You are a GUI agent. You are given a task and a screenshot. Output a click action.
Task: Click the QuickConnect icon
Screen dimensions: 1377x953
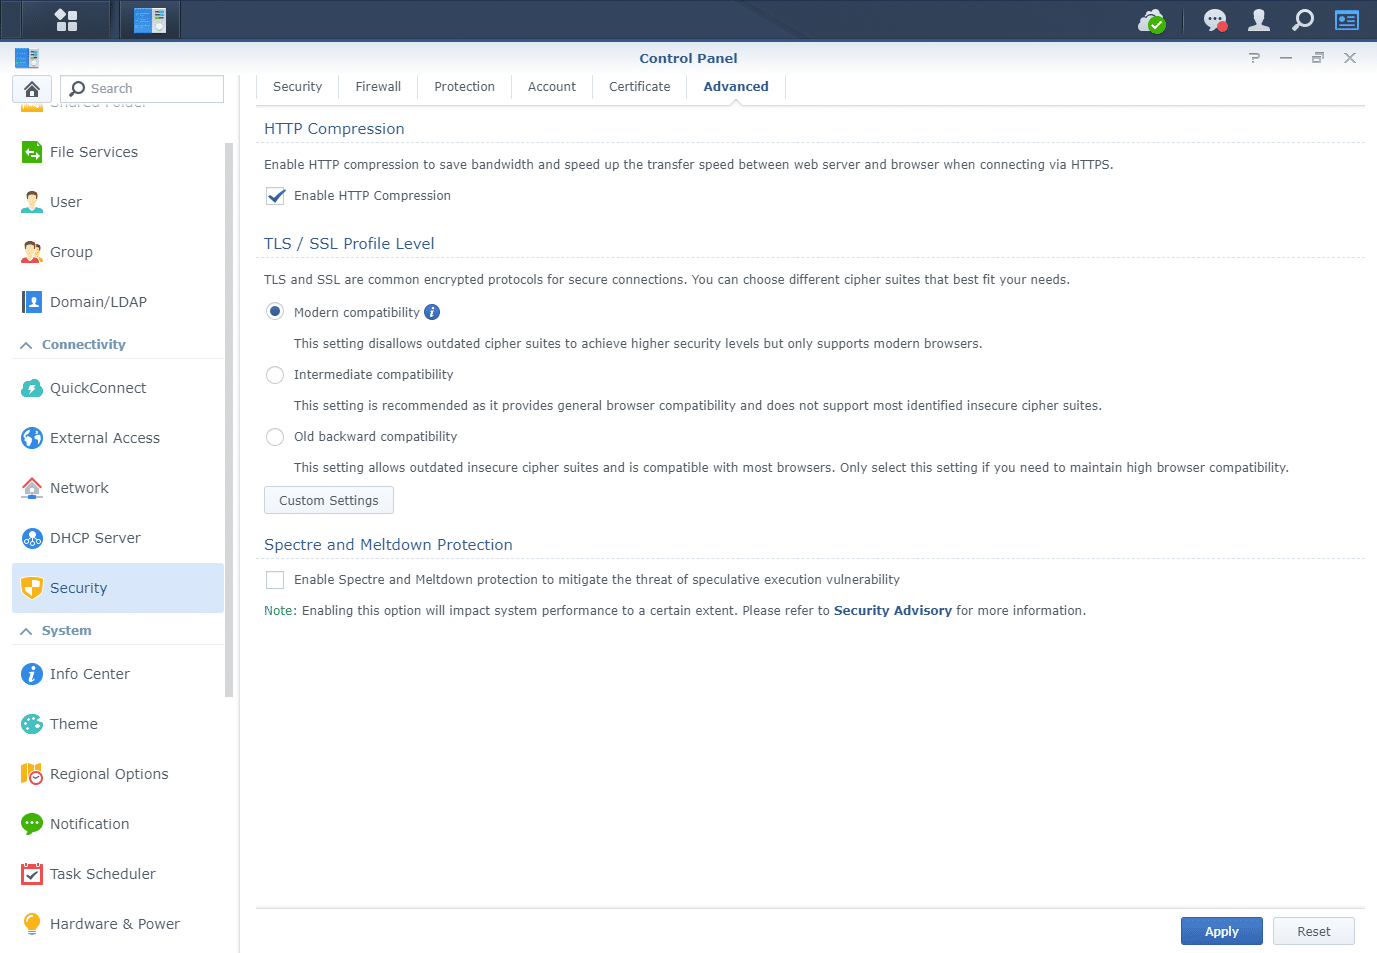32,388
